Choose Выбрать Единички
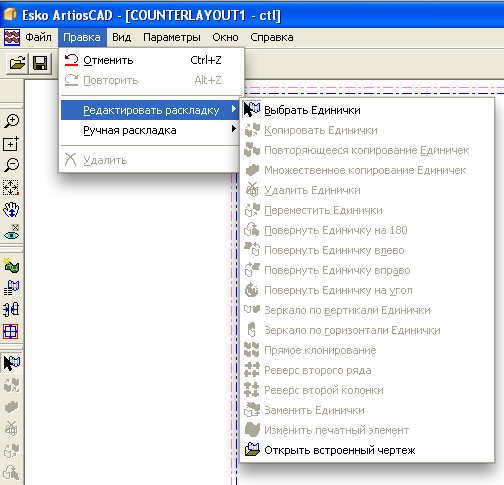Viewport: 504px width, 485px height. pyautogui.click(x=367, y=110)
